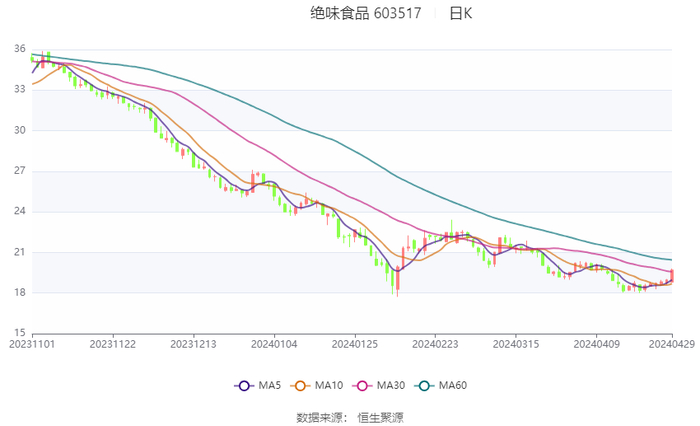The height and width of the screenshot is (426, 700).
Task: Select the 20240223 x-axis date label
Action: pos(435,344)
